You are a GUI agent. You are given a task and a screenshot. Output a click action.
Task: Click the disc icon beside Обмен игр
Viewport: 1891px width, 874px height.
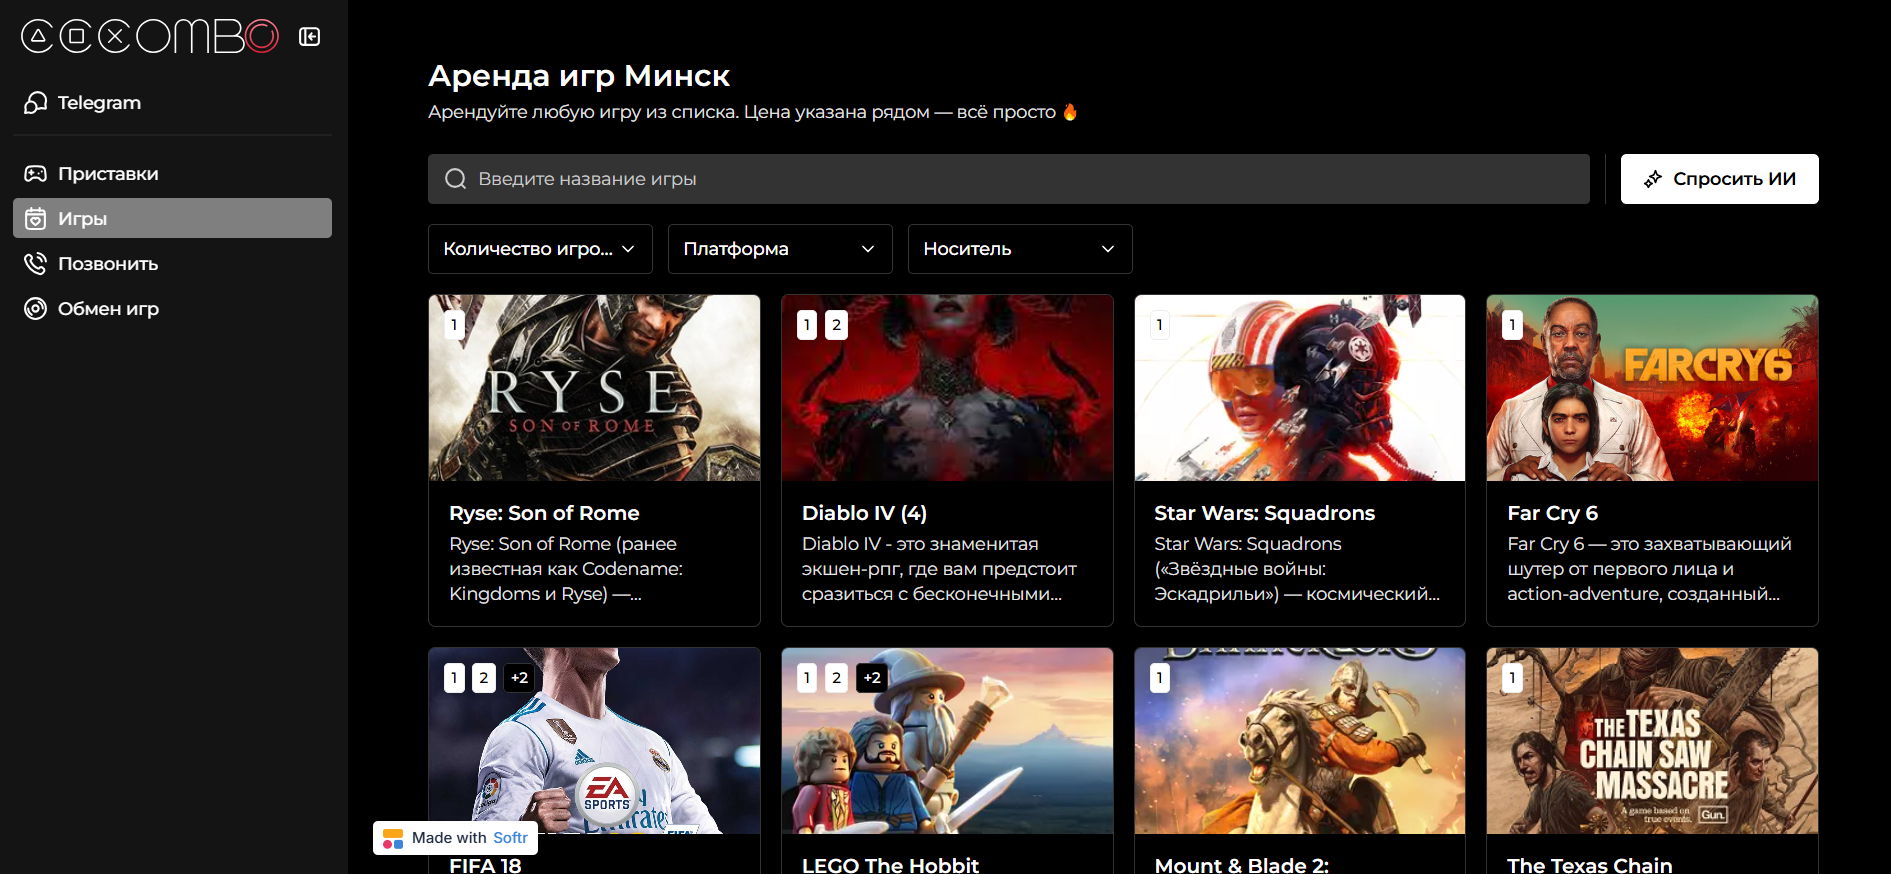(x=36, y=309)
